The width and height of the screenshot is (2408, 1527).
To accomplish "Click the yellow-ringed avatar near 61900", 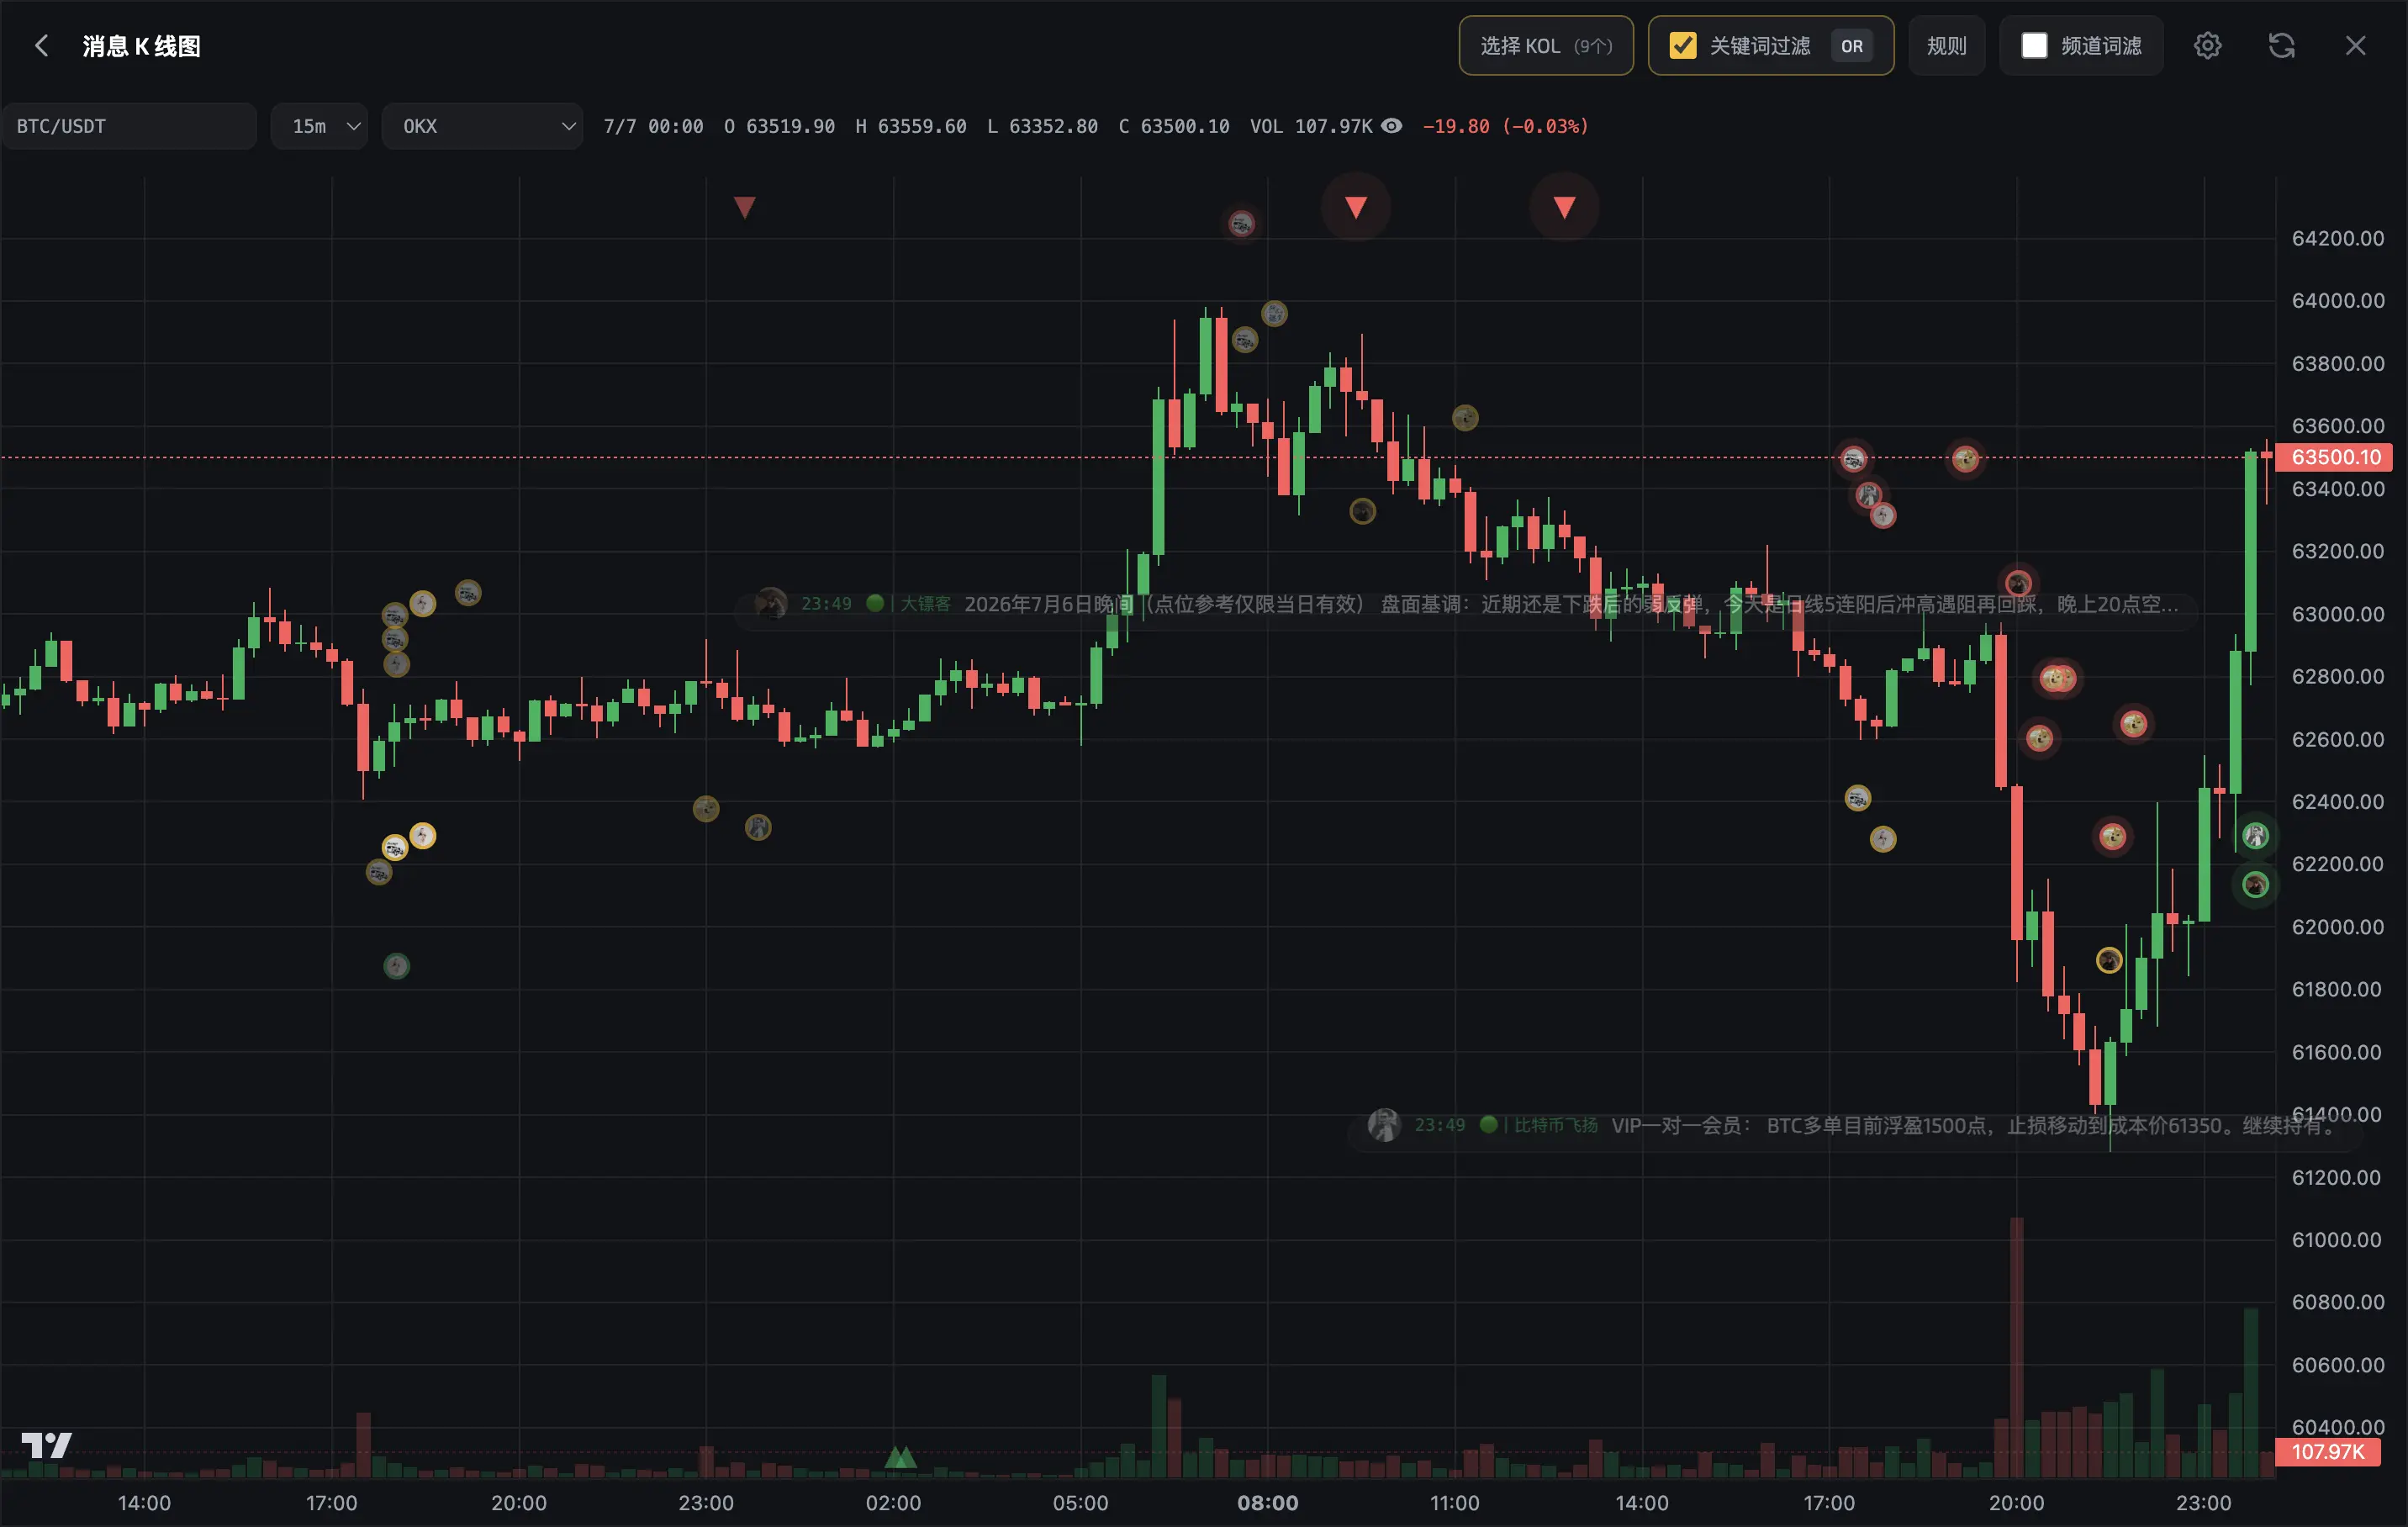I will tap(2109, 961).
